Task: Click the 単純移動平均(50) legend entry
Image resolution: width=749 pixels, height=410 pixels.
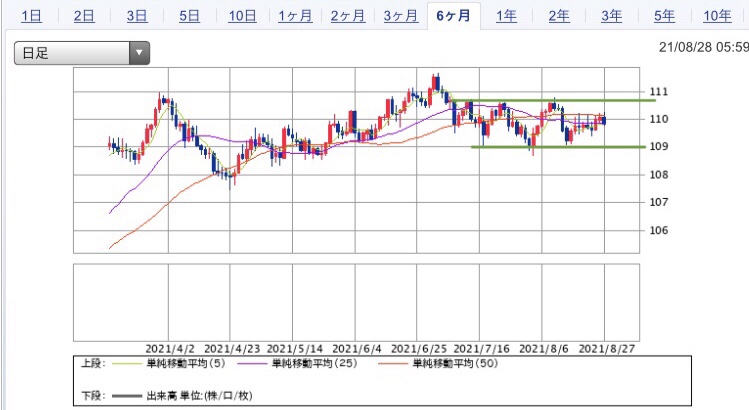Action: tap(438, 364)
